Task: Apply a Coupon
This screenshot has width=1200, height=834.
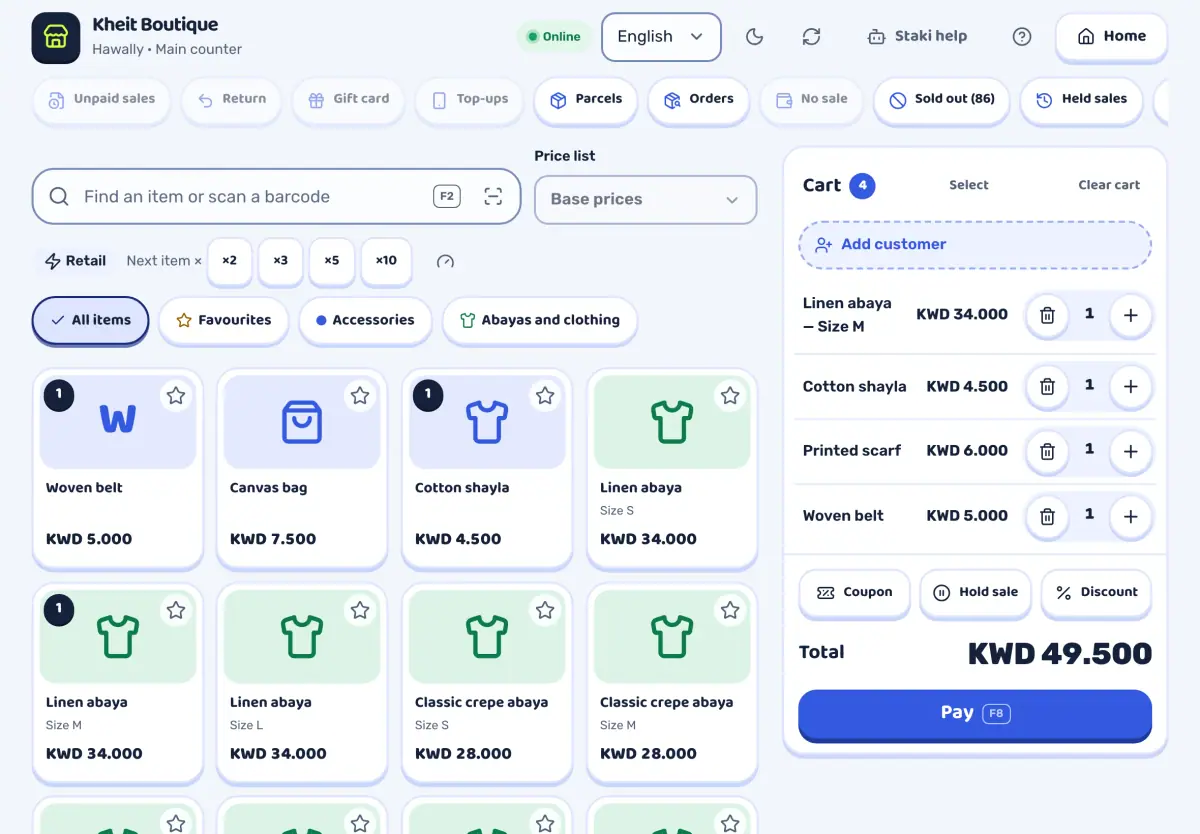Action: click(x=854, y=593)
